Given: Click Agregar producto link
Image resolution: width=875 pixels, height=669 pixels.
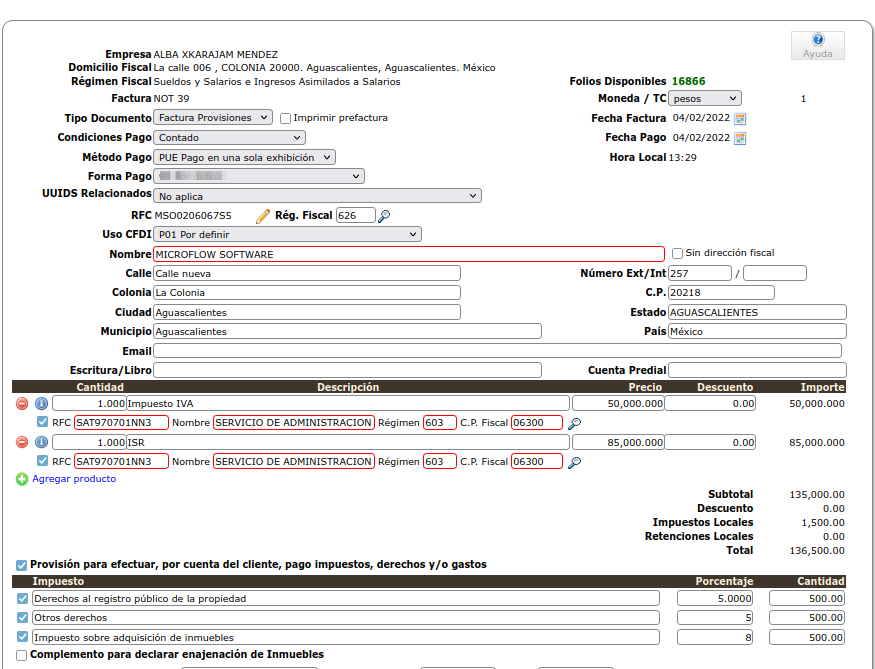Looking at the screenshot, I should (x=74, y=479).
